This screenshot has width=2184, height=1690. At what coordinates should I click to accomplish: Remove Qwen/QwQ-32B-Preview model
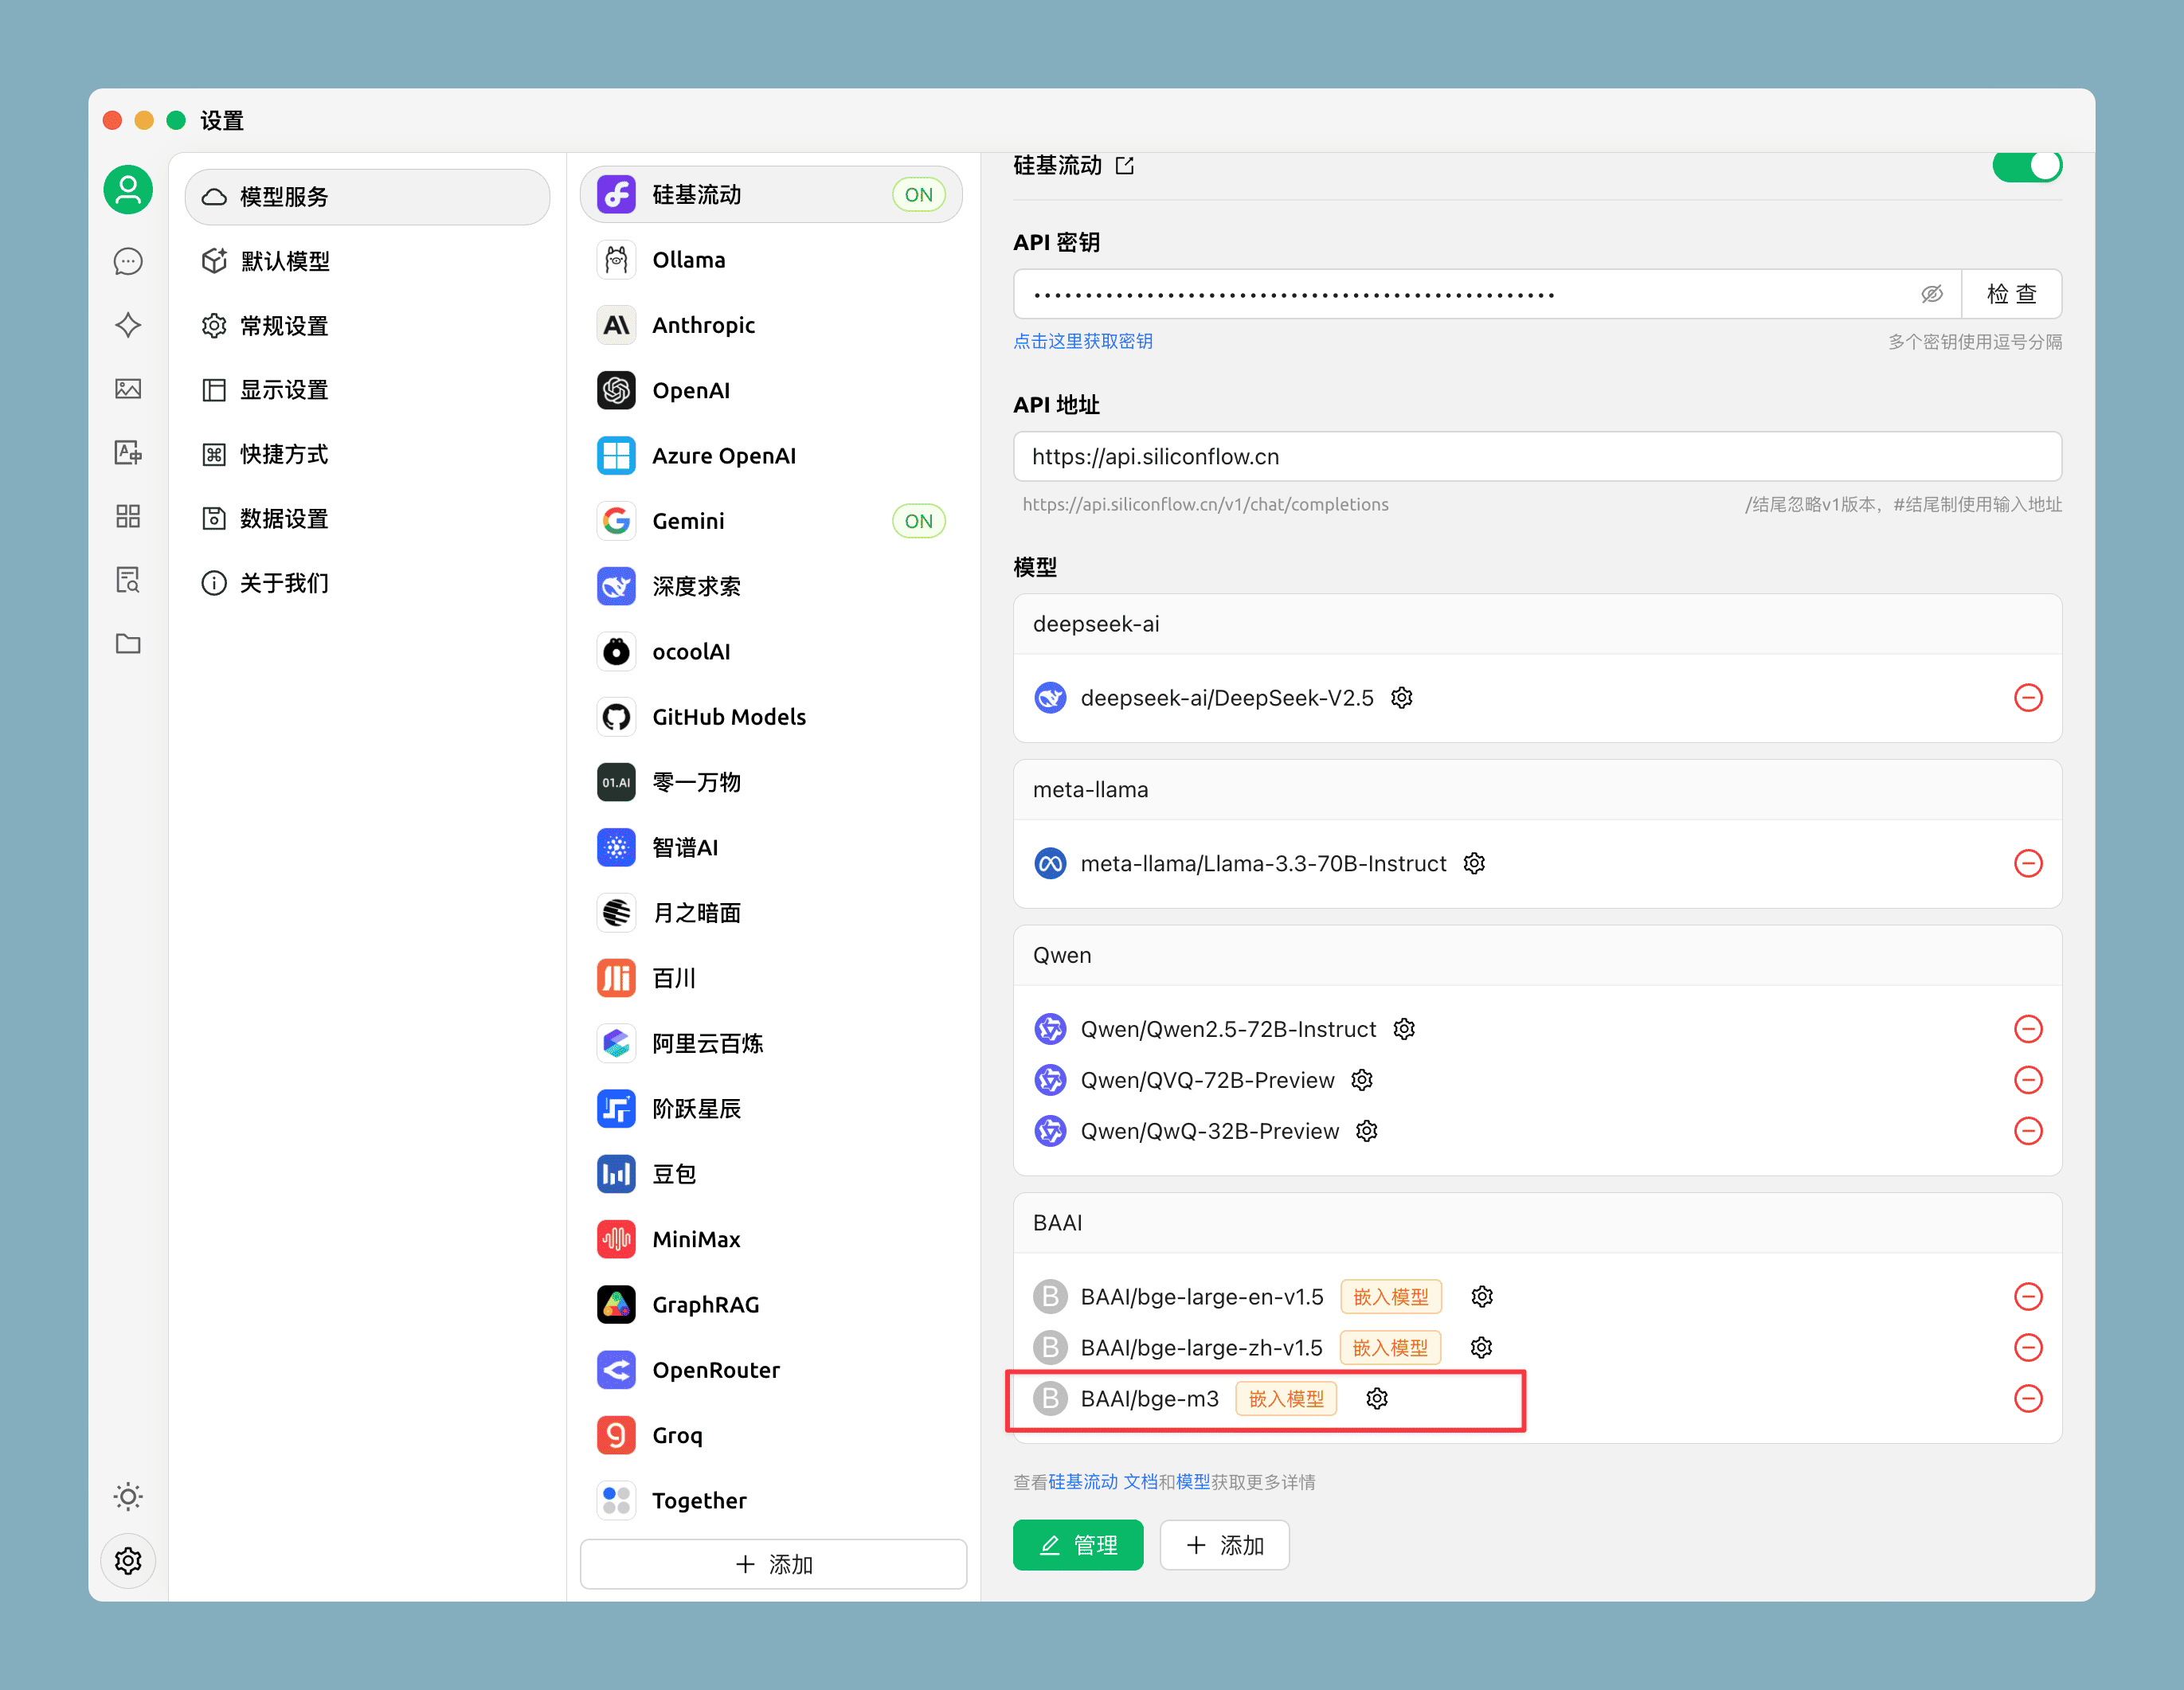click(2028, 1131)
